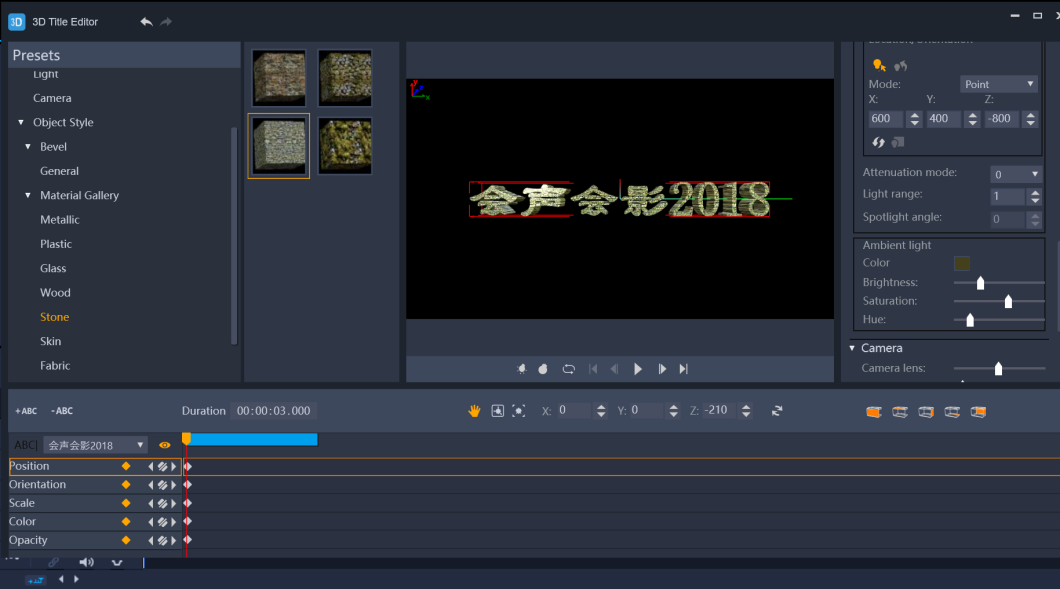Viewport: 1060px width, 589px height.
Task: Click the Ambient light Brightness slider handle
Action: (x=980, y=283)
